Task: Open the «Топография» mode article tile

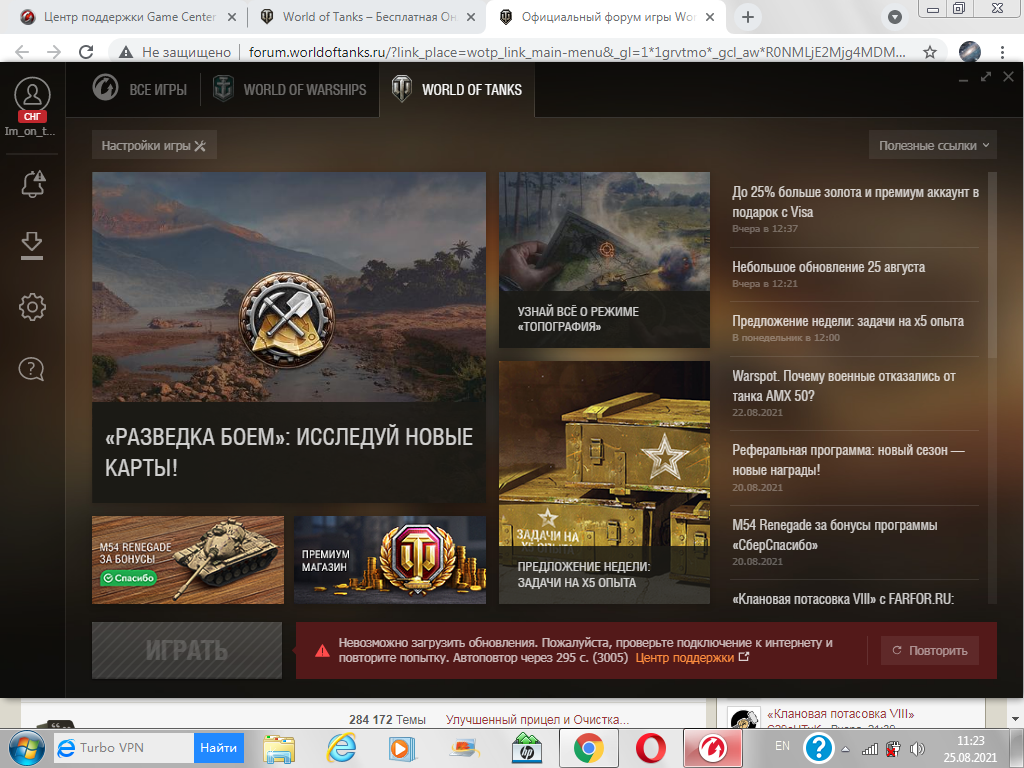Action: (604, 260)
